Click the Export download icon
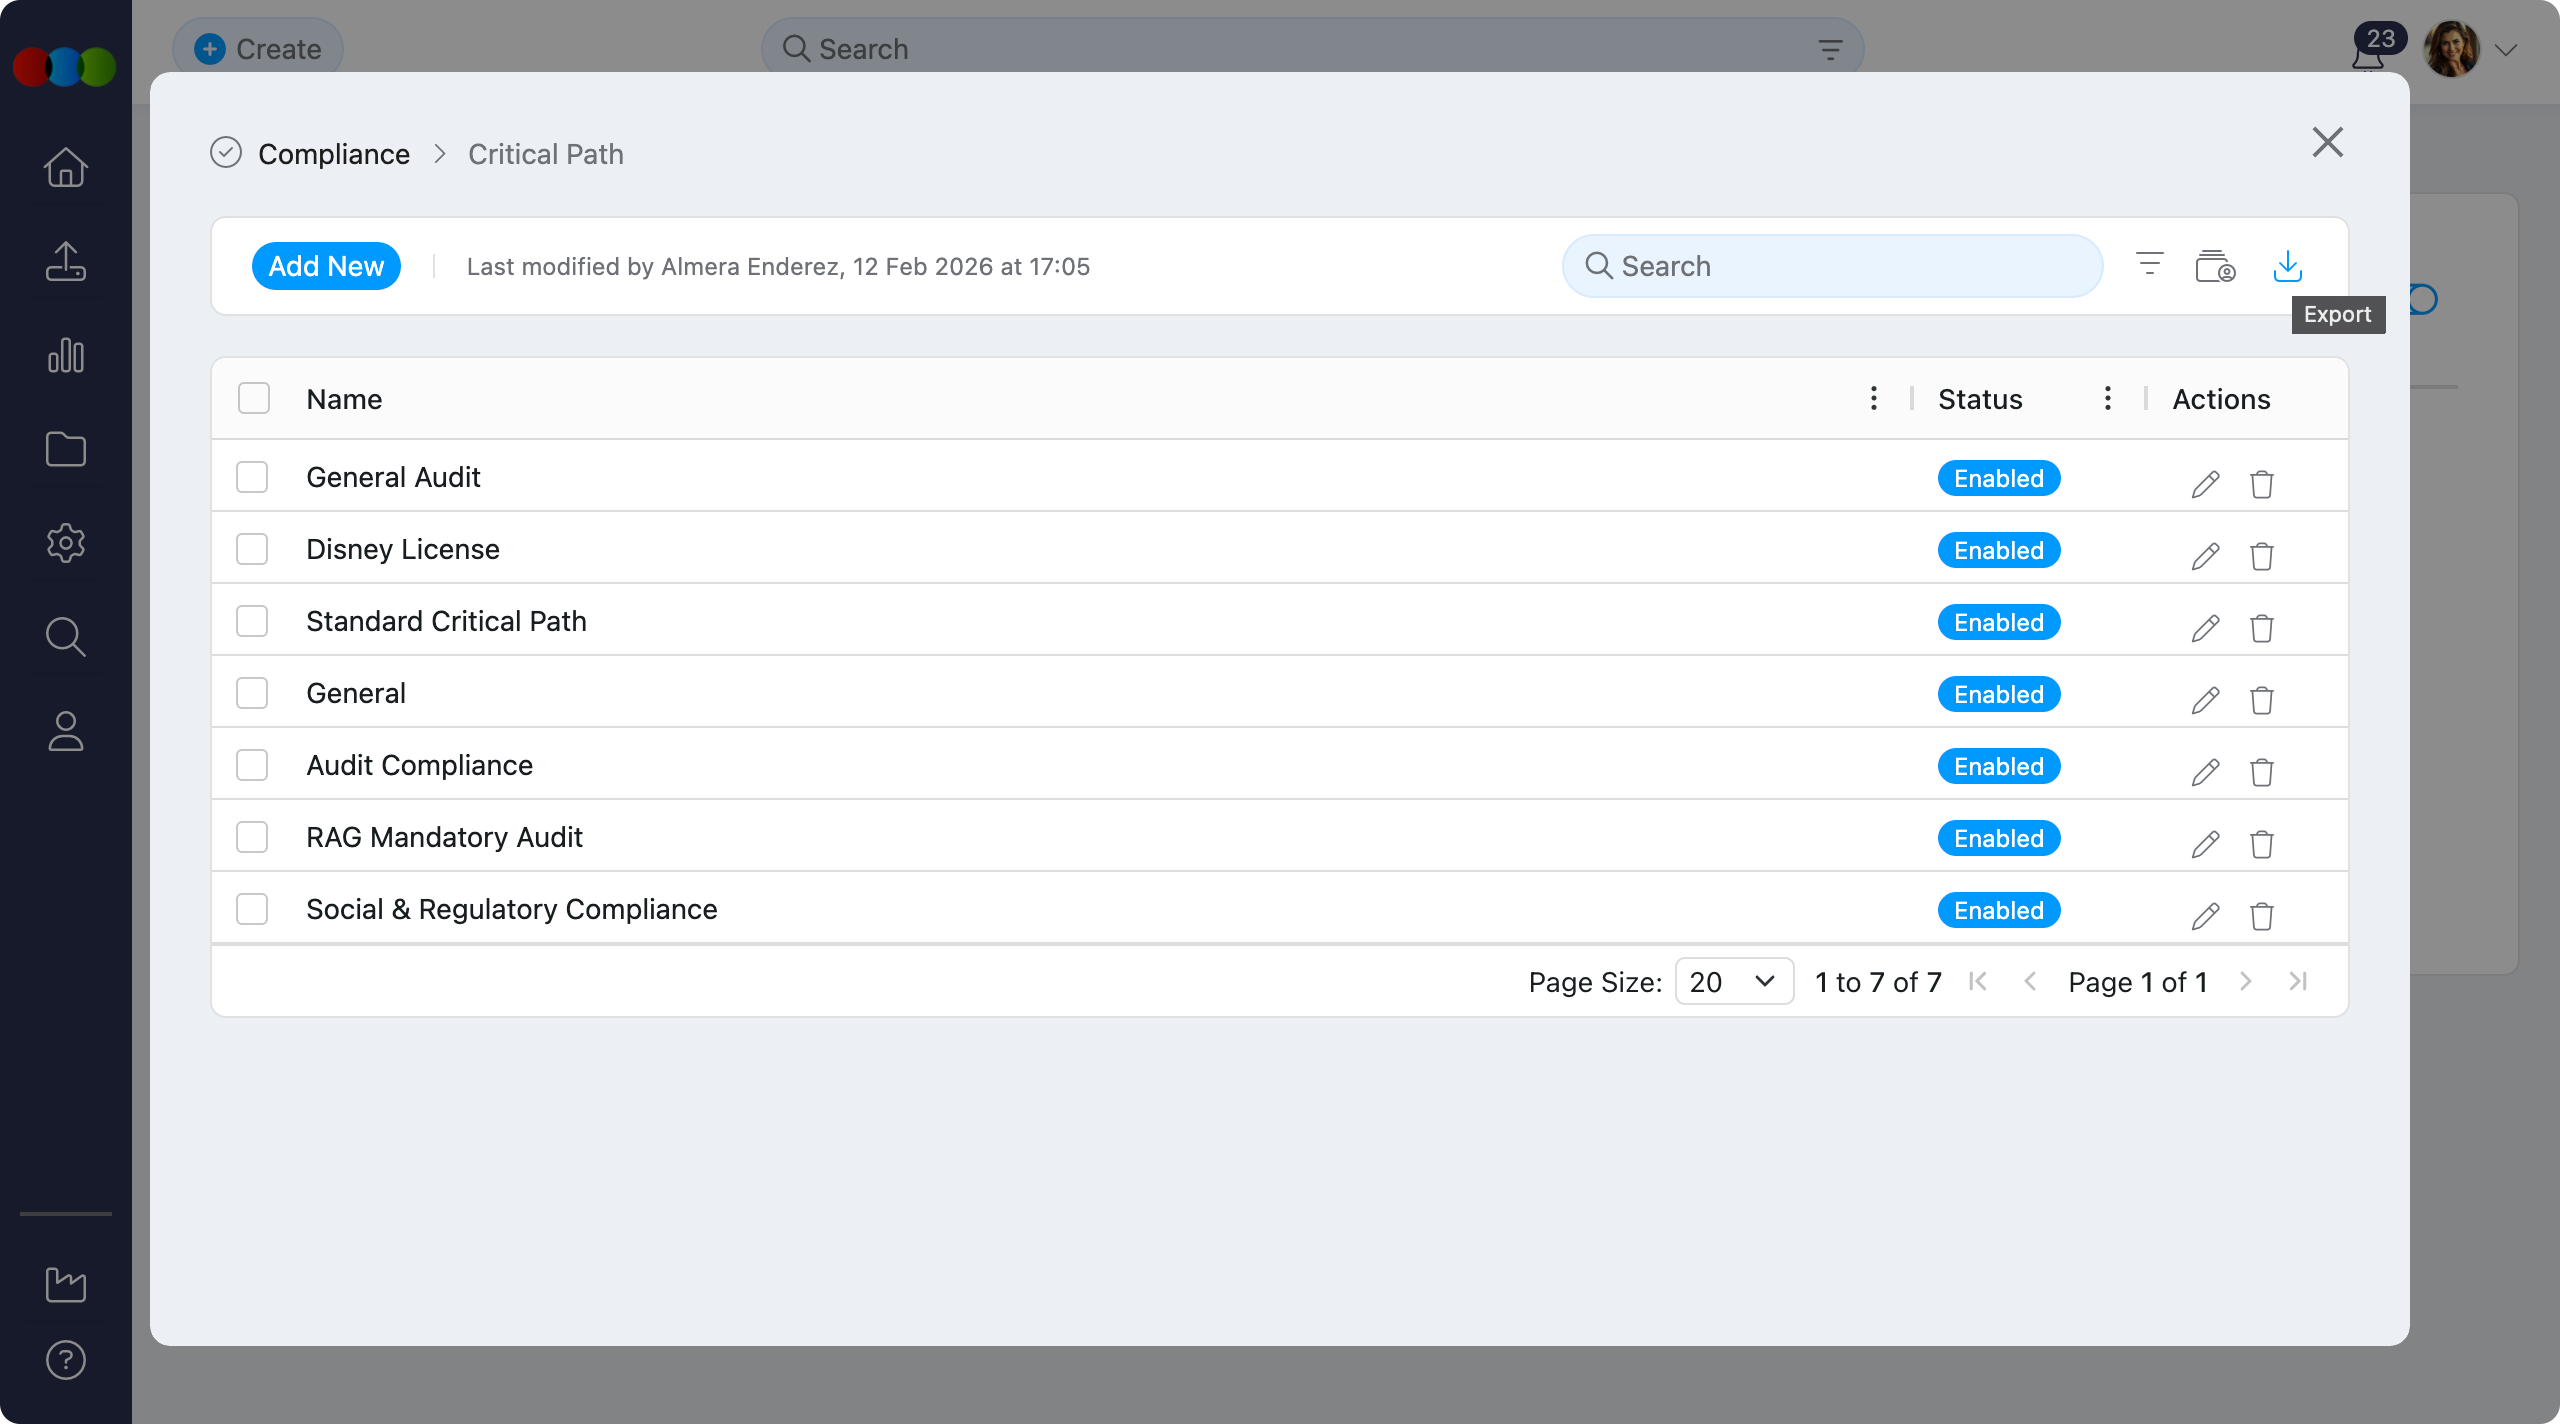Screen dimensions: 2560x1424 point(2287,266)
